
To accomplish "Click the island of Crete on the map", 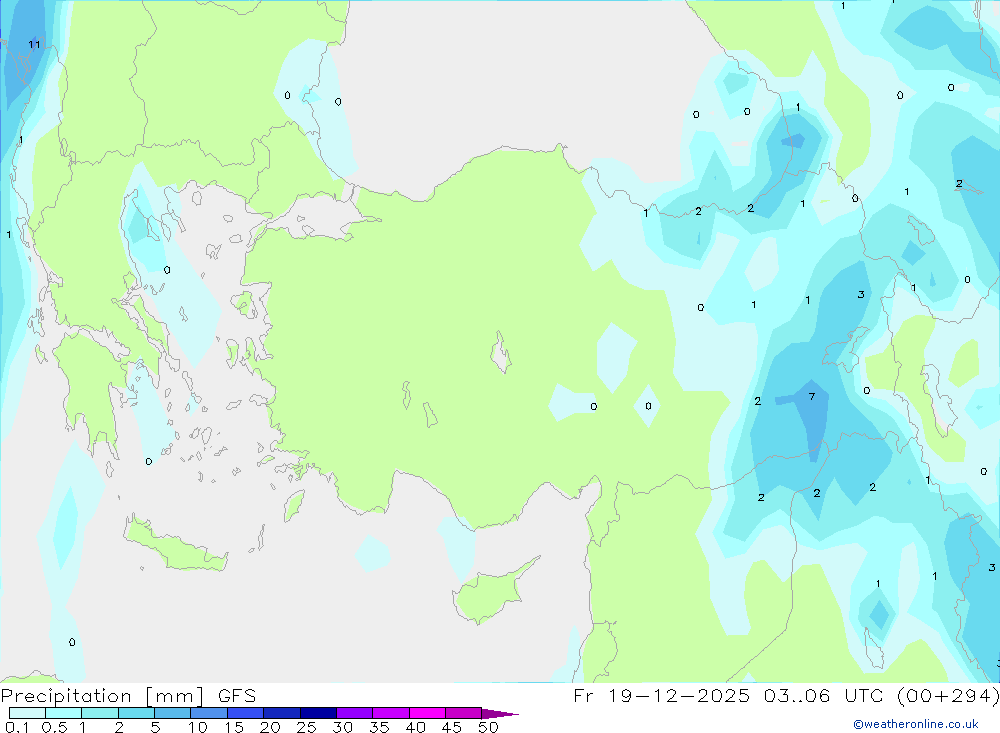I will (x=175, y=545).
